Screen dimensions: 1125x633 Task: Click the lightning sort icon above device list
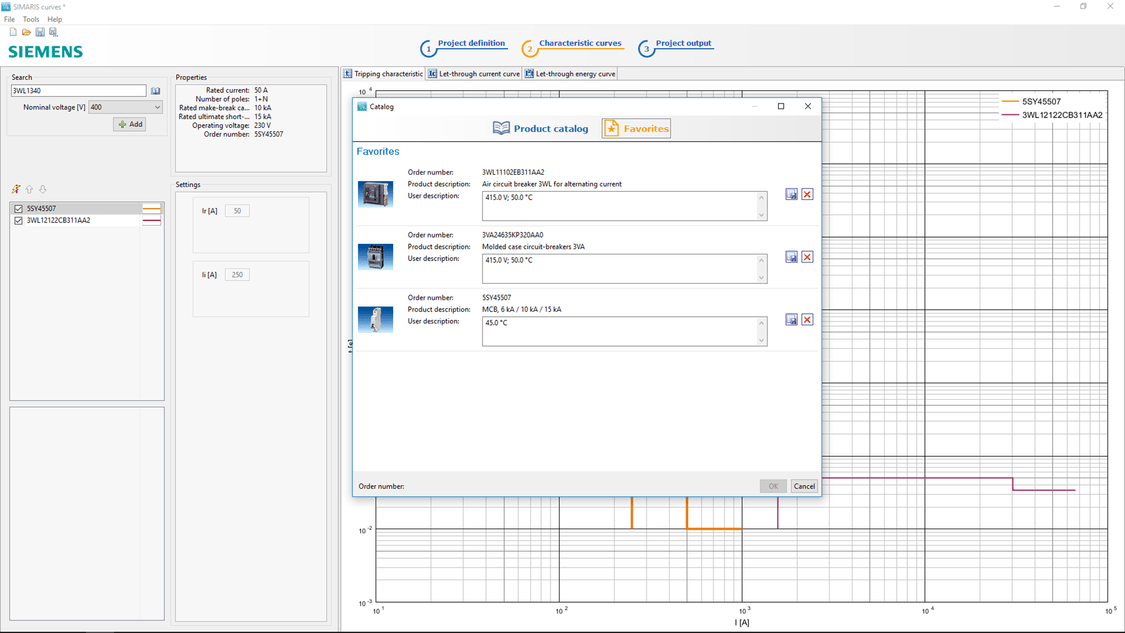point(16,189)
